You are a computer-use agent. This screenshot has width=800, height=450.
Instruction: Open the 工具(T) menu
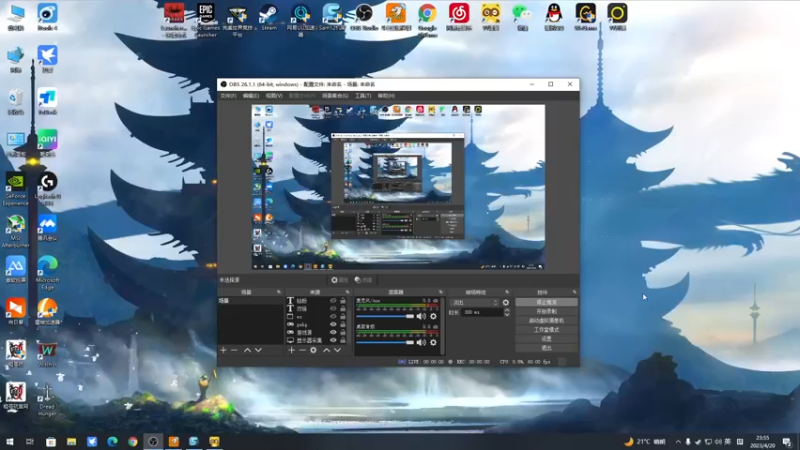click(363, 96)
